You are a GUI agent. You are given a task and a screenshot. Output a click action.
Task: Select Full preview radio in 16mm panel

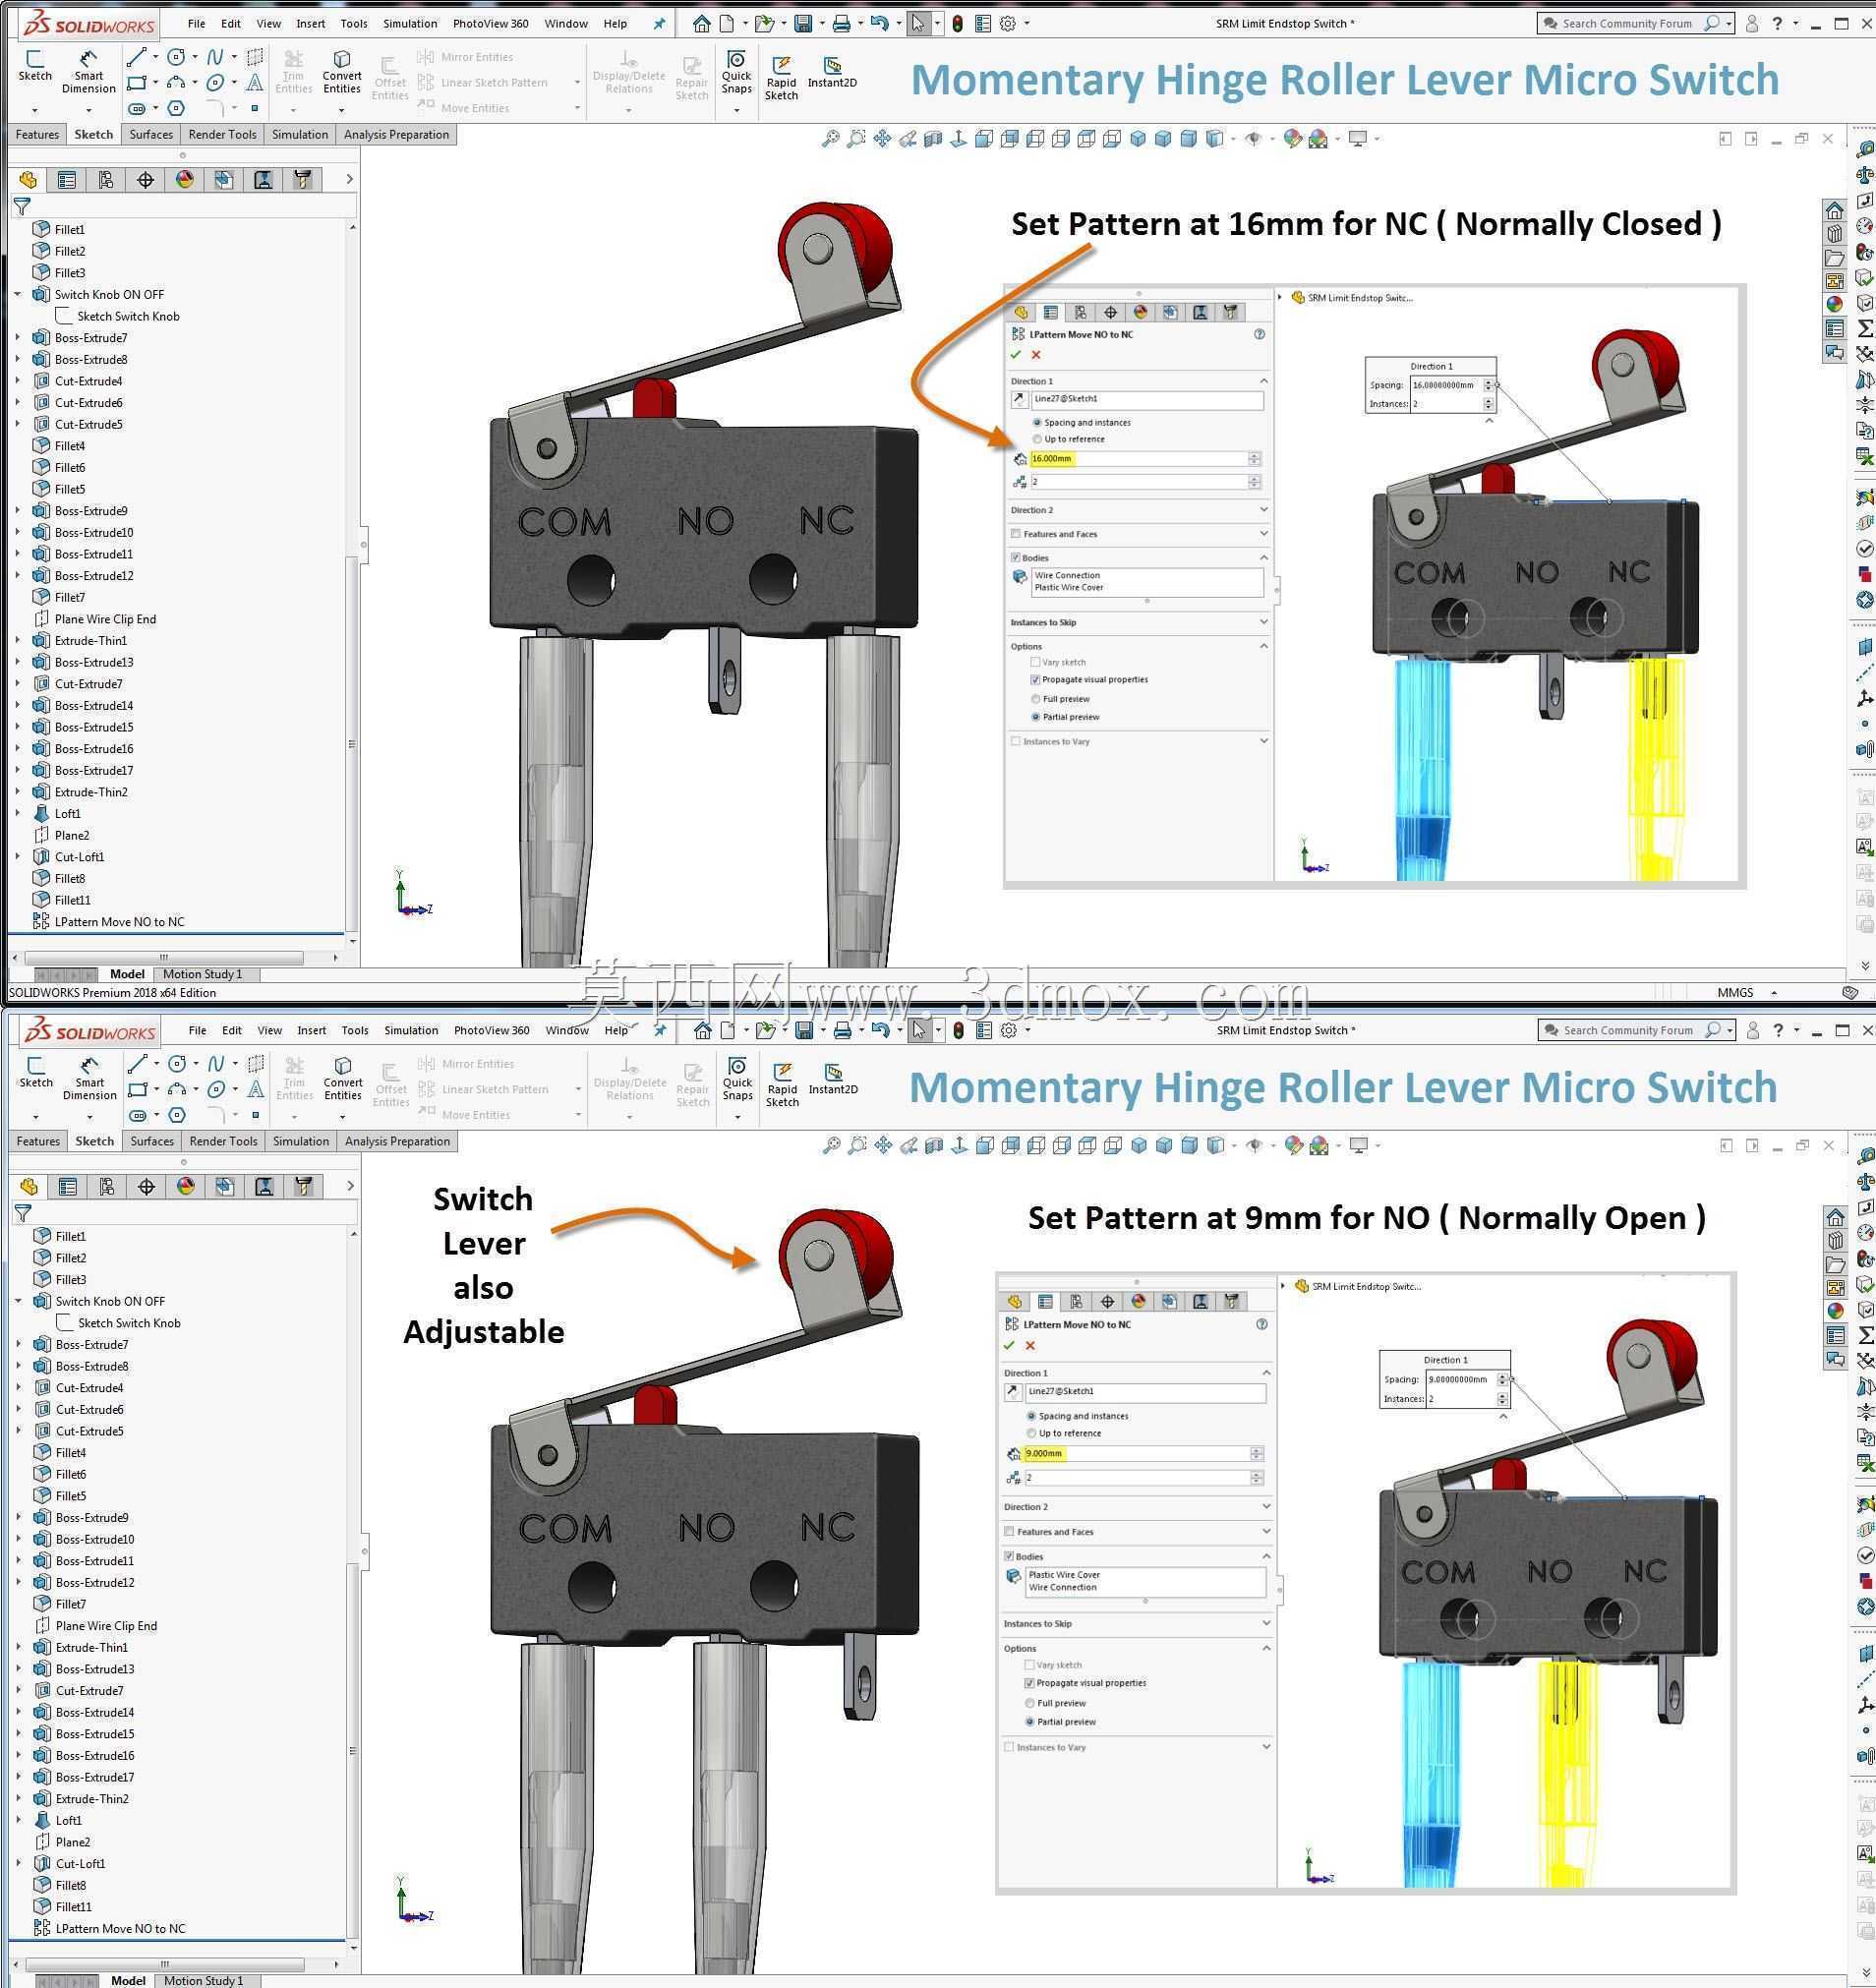(1036, 699)
